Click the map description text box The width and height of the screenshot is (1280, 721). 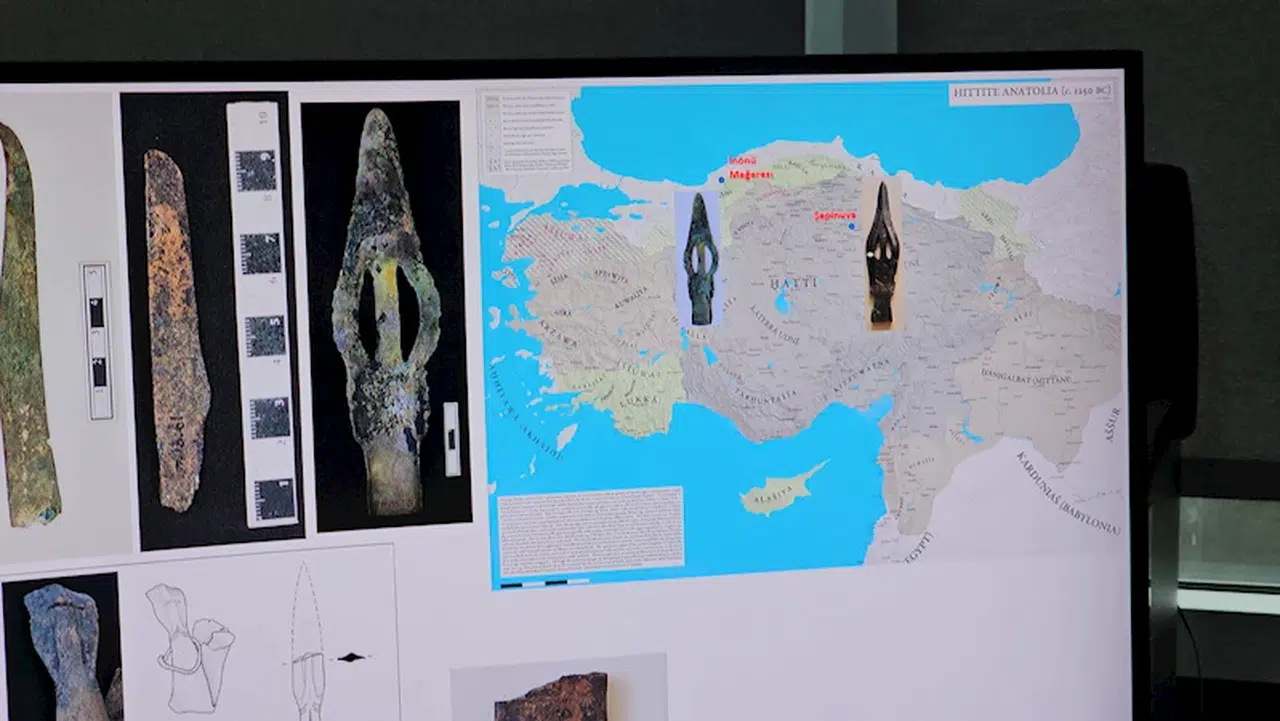click(590, 530)
